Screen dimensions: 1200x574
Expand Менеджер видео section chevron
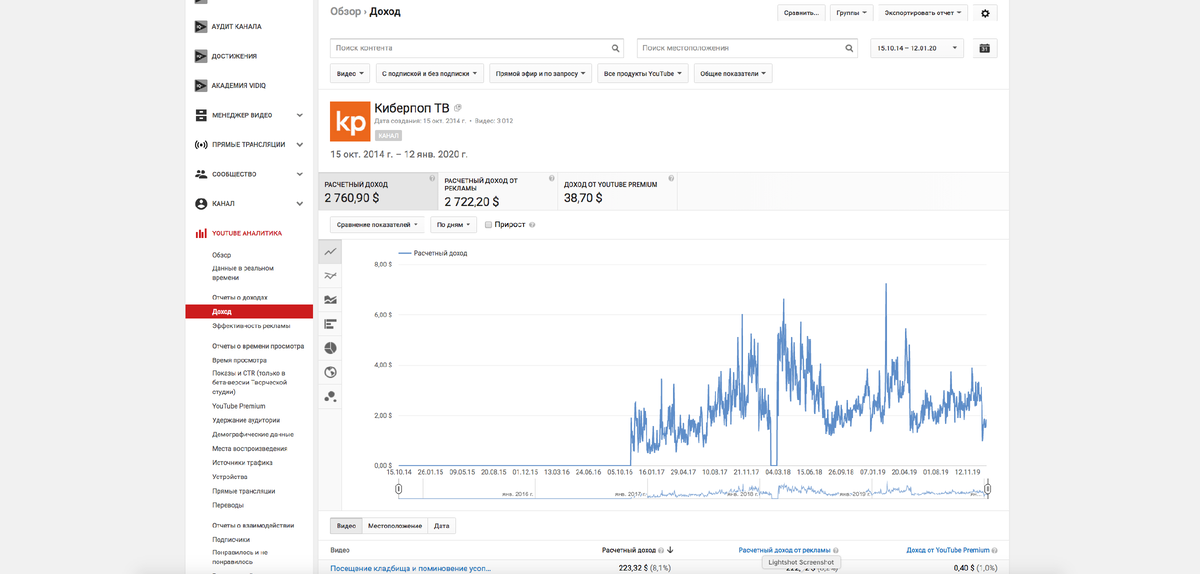coord(300,115)
